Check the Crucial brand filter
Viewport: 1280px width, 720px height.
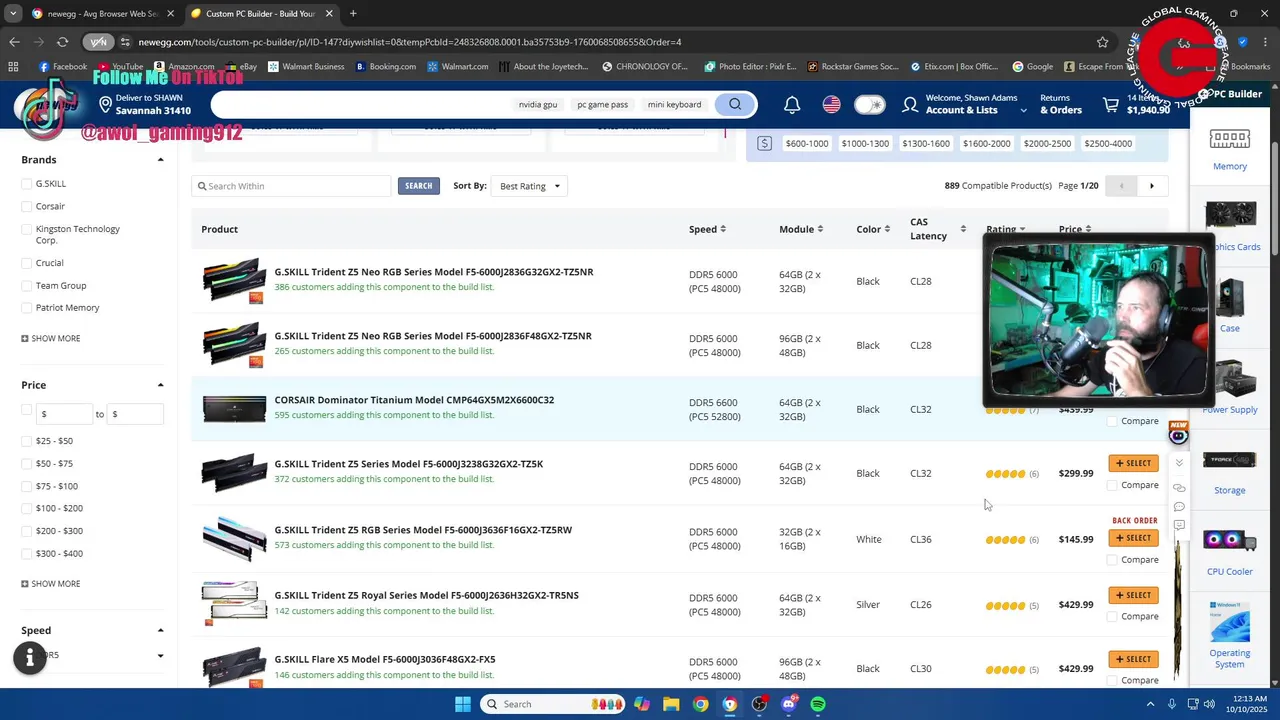(x=27, y=263)
